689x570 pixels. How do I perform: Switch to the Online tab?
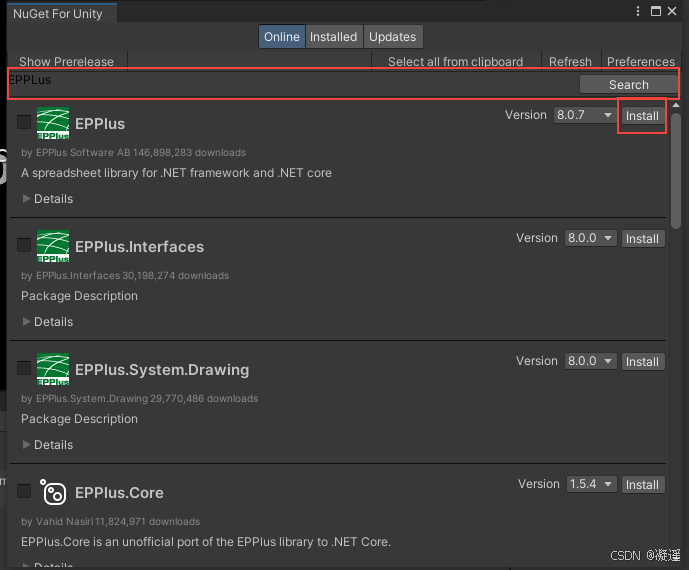click(x=282, y=36)
